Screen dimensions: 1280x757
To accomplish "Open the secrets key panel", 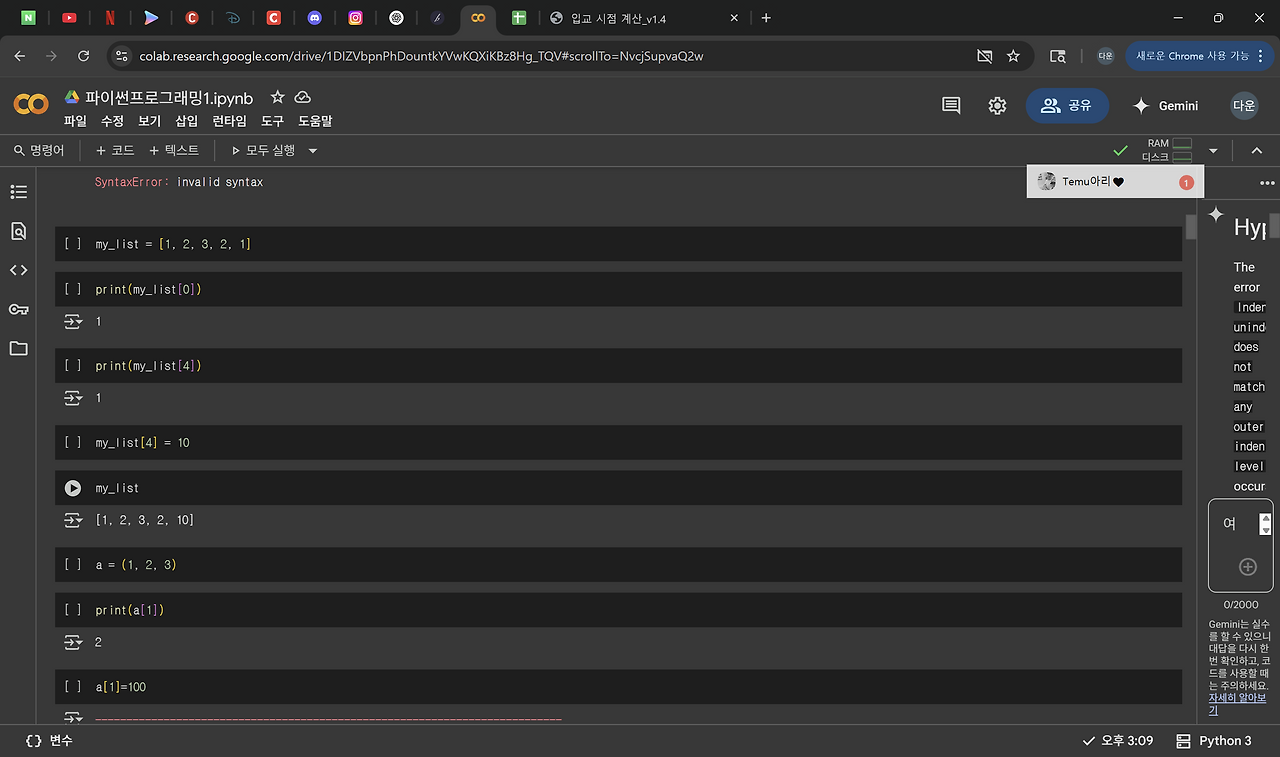I will tap(18, 309).
